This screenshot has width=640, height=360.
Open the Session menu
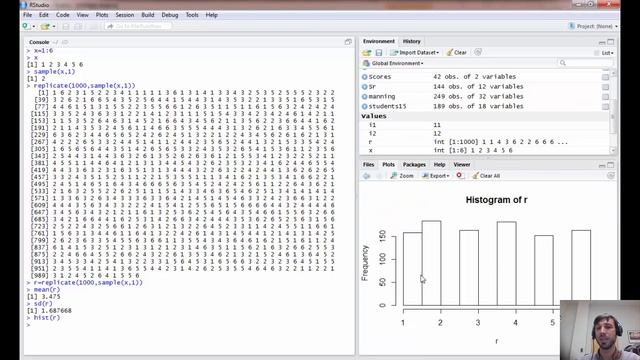click(x=124, y=15)
